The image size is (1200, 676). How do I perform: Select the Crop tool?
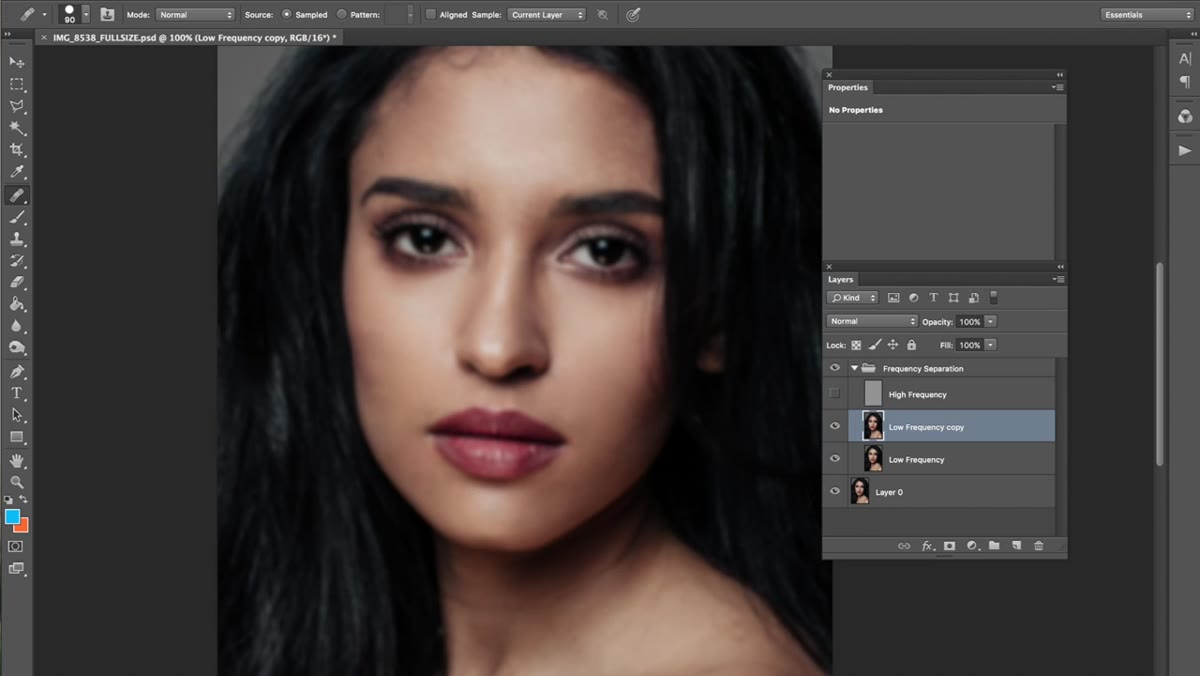pyautogui.click(x=17, y=151)
